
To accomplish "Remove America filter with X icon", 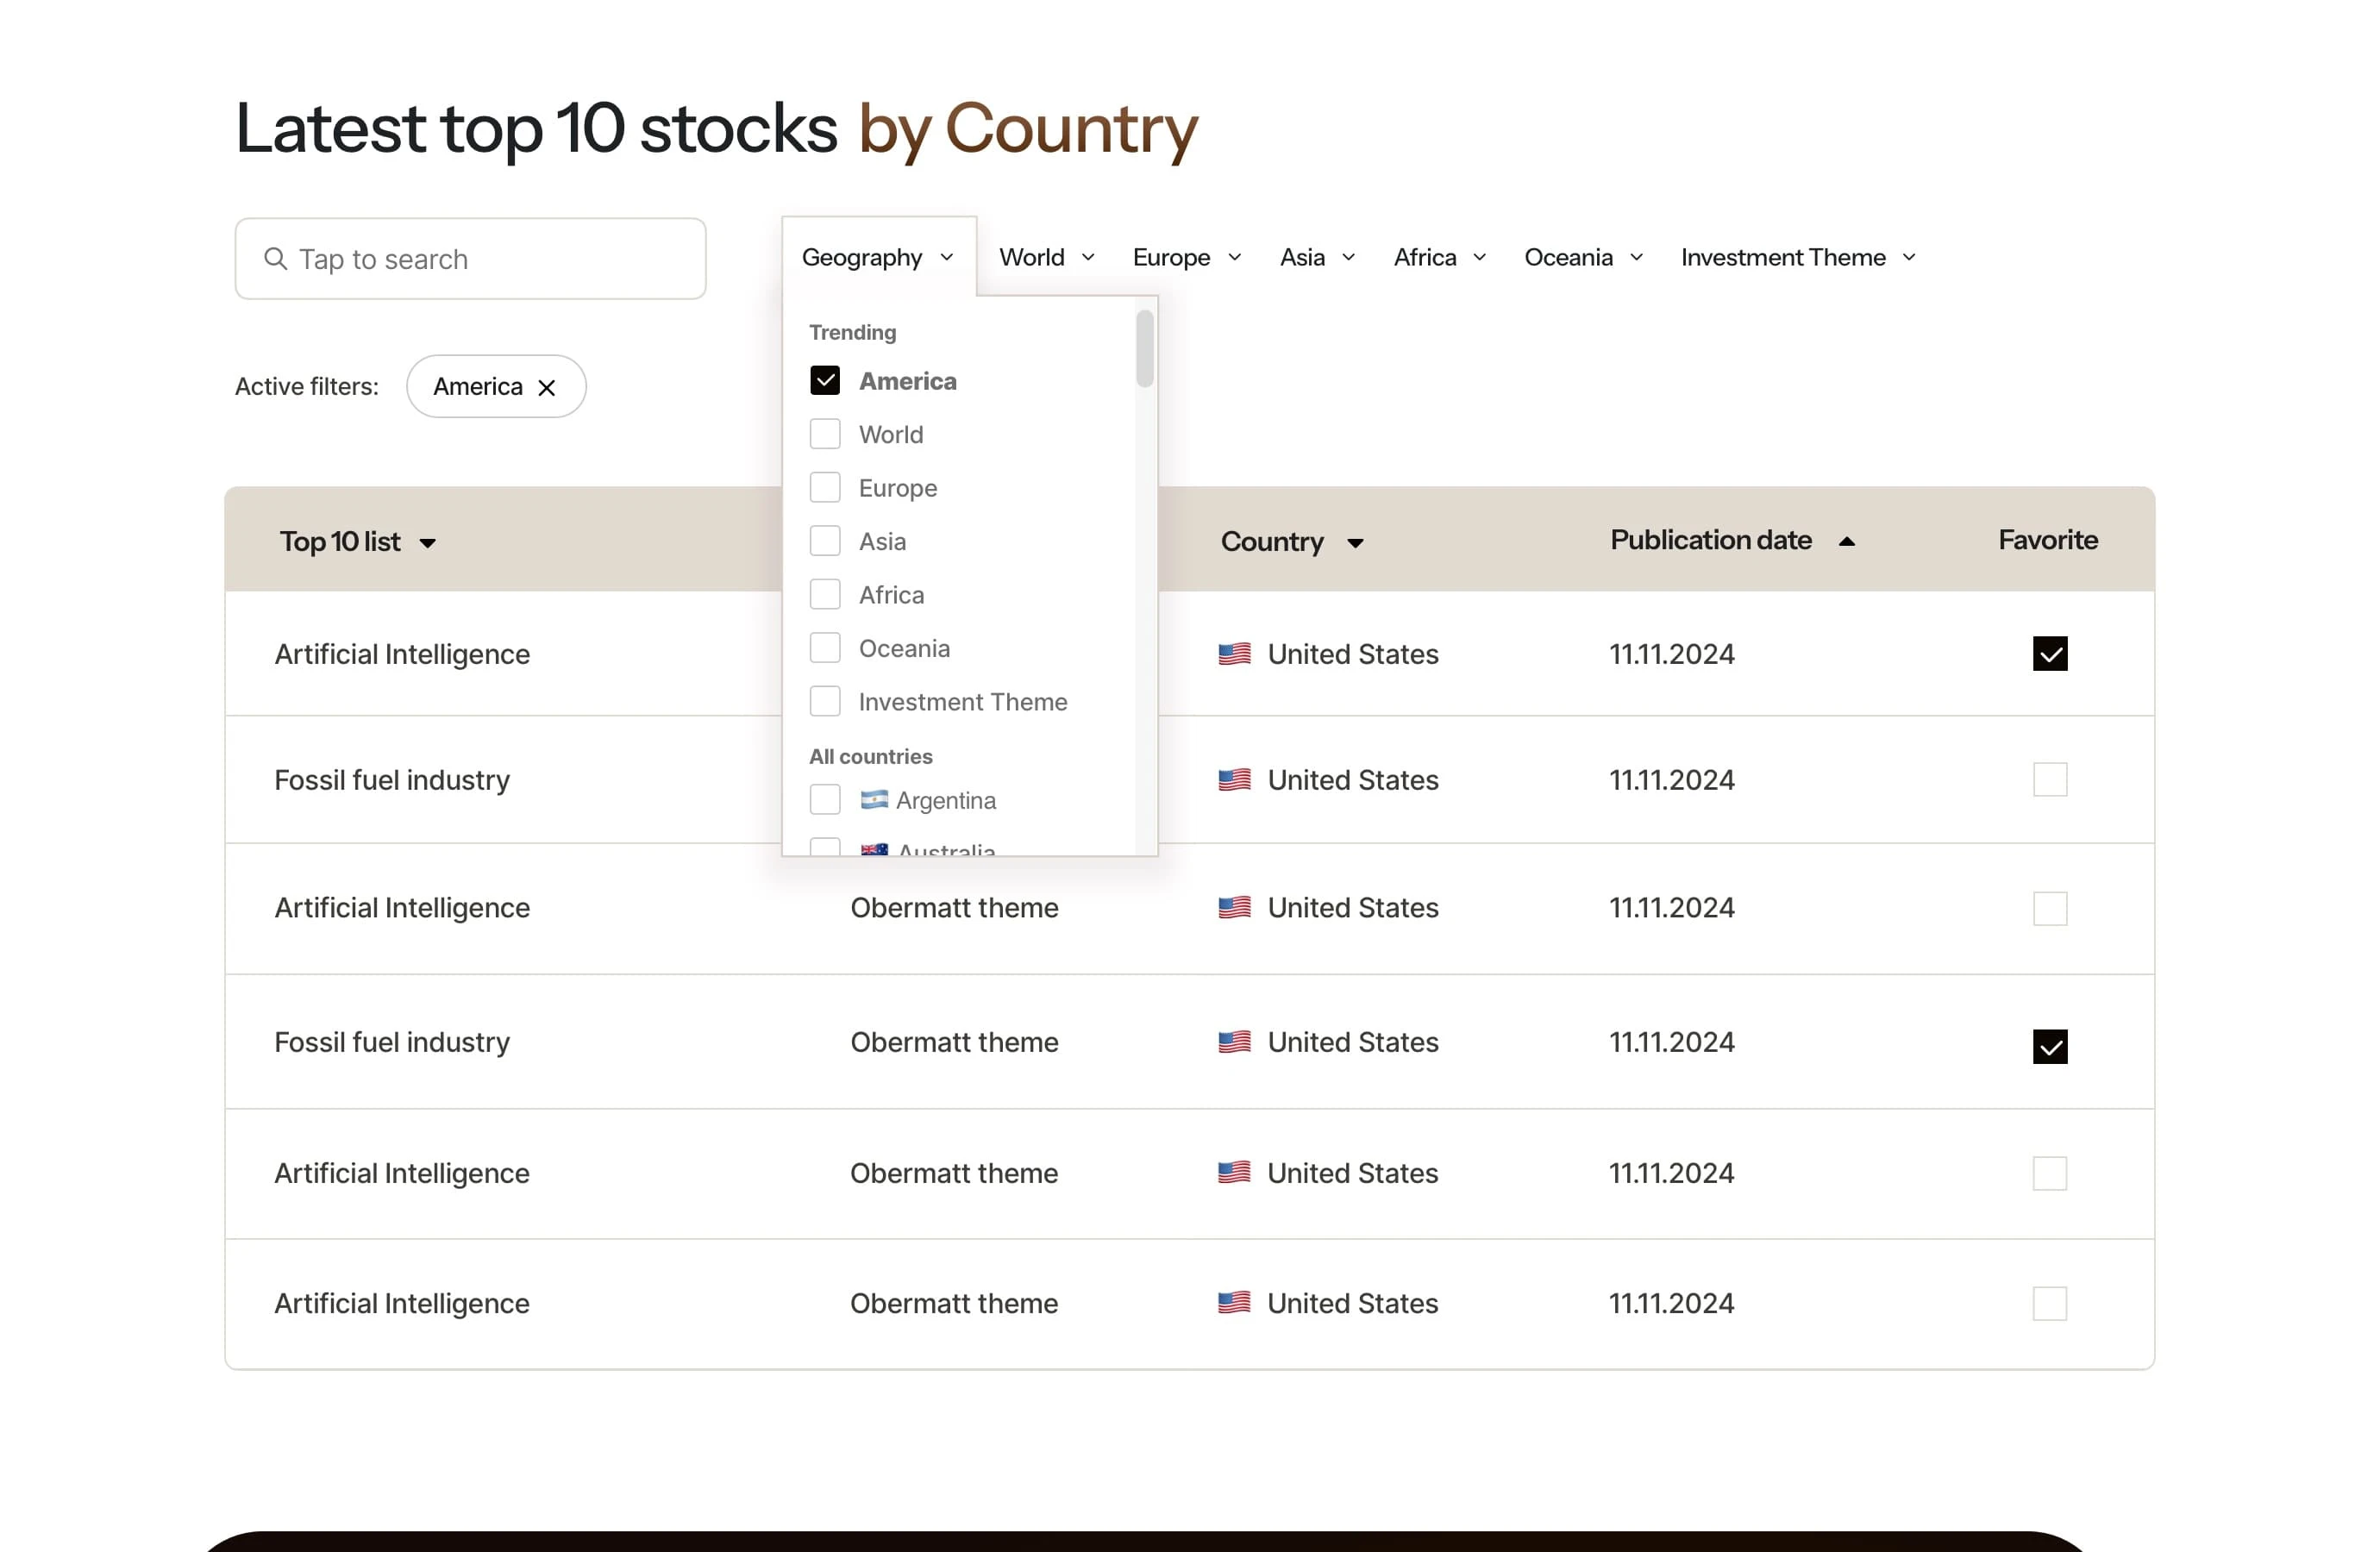I will coord(547,388).
